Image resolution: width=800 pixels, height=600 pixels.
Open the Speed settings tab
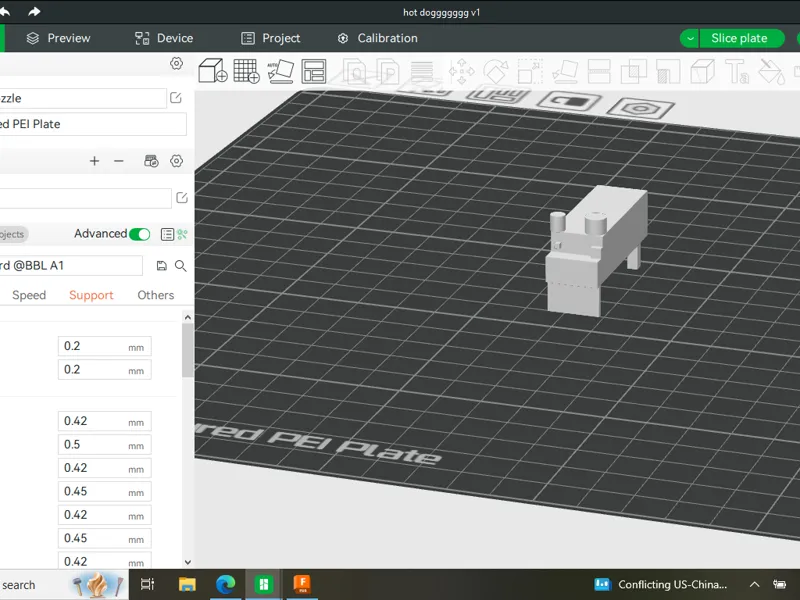click(x=29, y=295)
